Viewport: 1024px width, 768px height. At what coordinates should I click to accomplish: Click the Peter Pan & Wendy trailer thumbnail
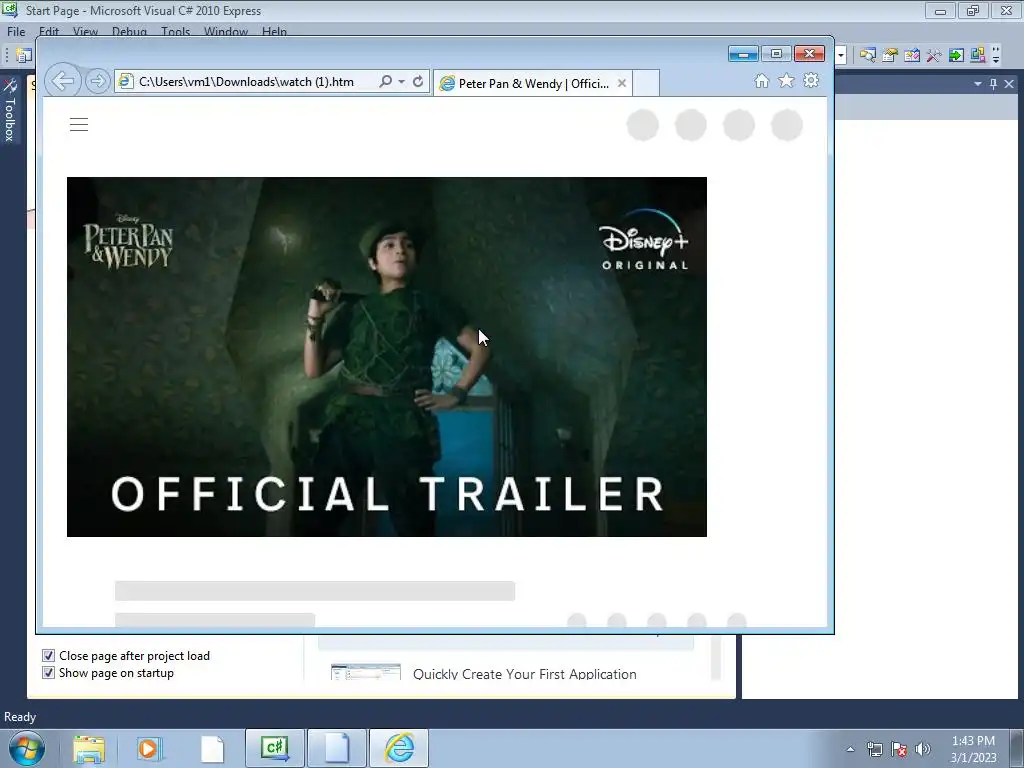tap(387, 357)
